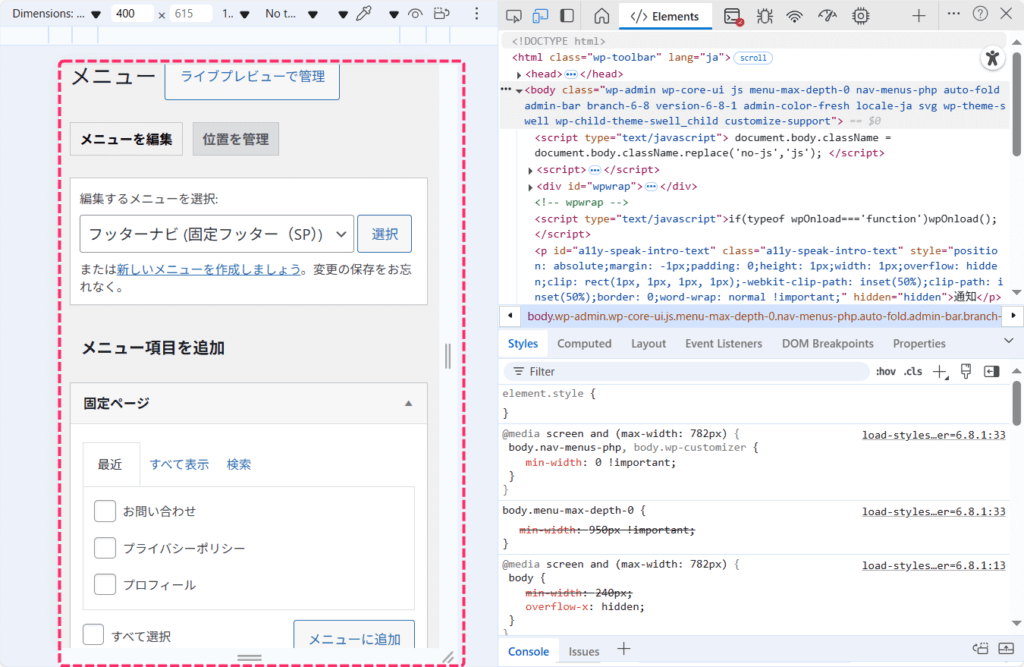Open the Sources bug icon
The width and height of the screenshot is (1024, 667).
[x=764, y=16]
